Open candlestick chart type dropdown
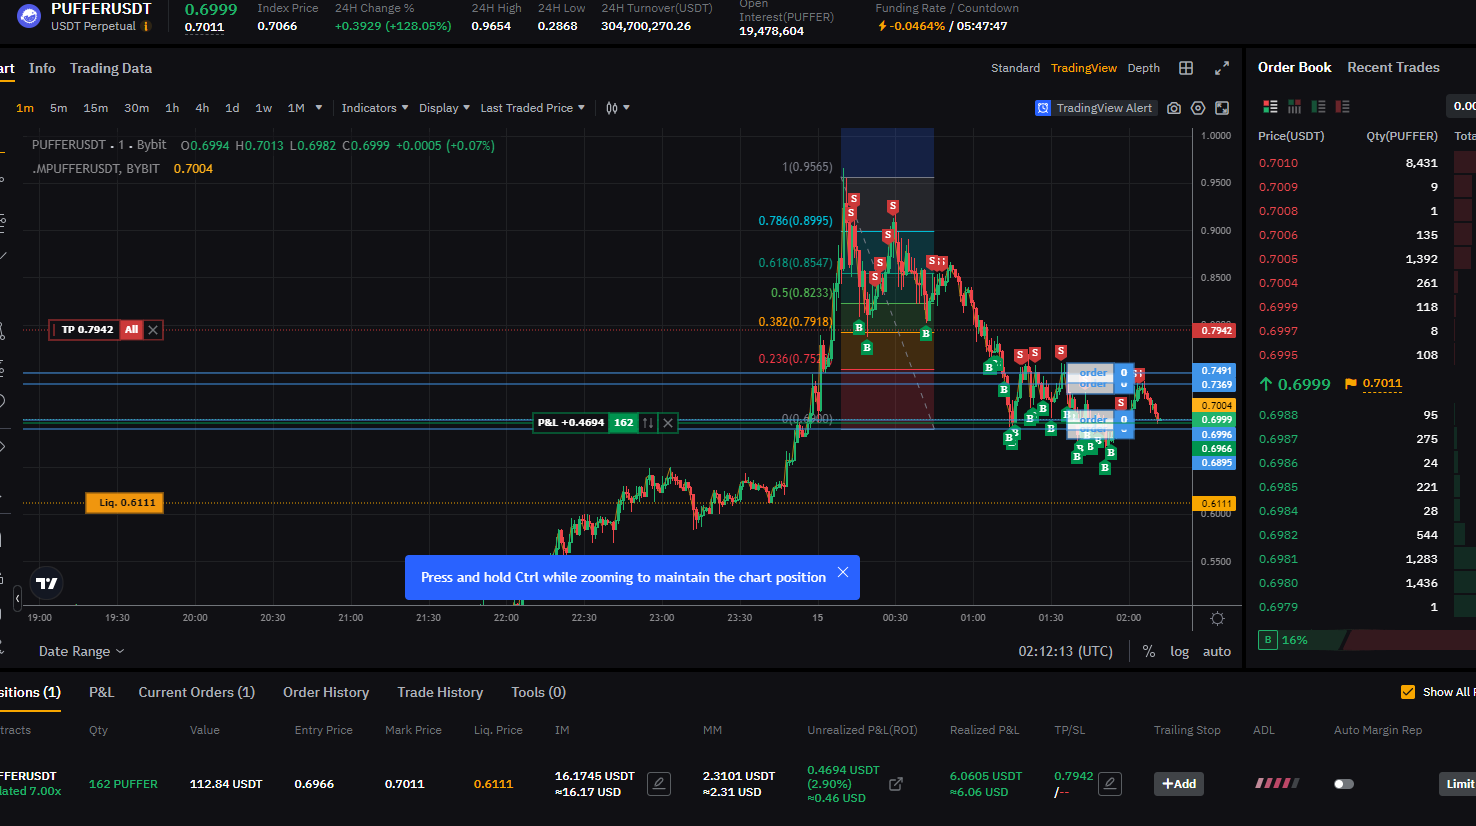Screen dimensions: 1476x826 [x=617, y=108]
